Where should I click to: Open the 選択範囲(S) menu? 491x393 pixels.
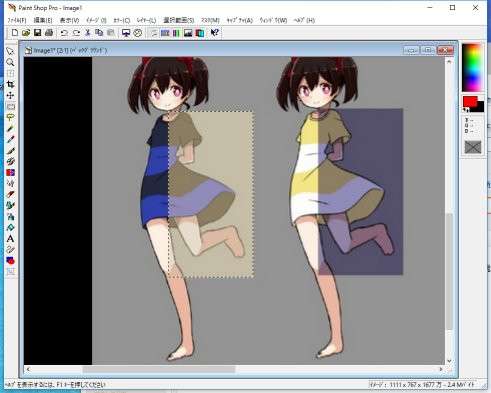click(x=178, y=20)
